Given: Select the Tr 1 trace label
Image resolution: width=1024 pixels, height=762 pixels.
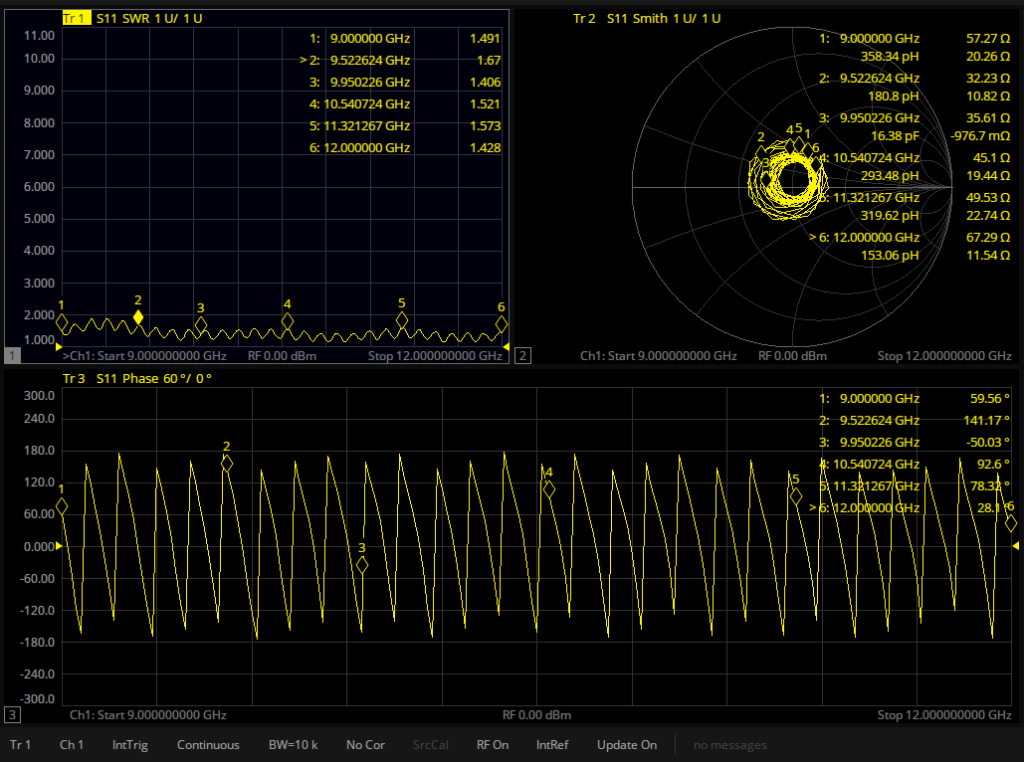Looking at the screenshot, I should 76,18.
